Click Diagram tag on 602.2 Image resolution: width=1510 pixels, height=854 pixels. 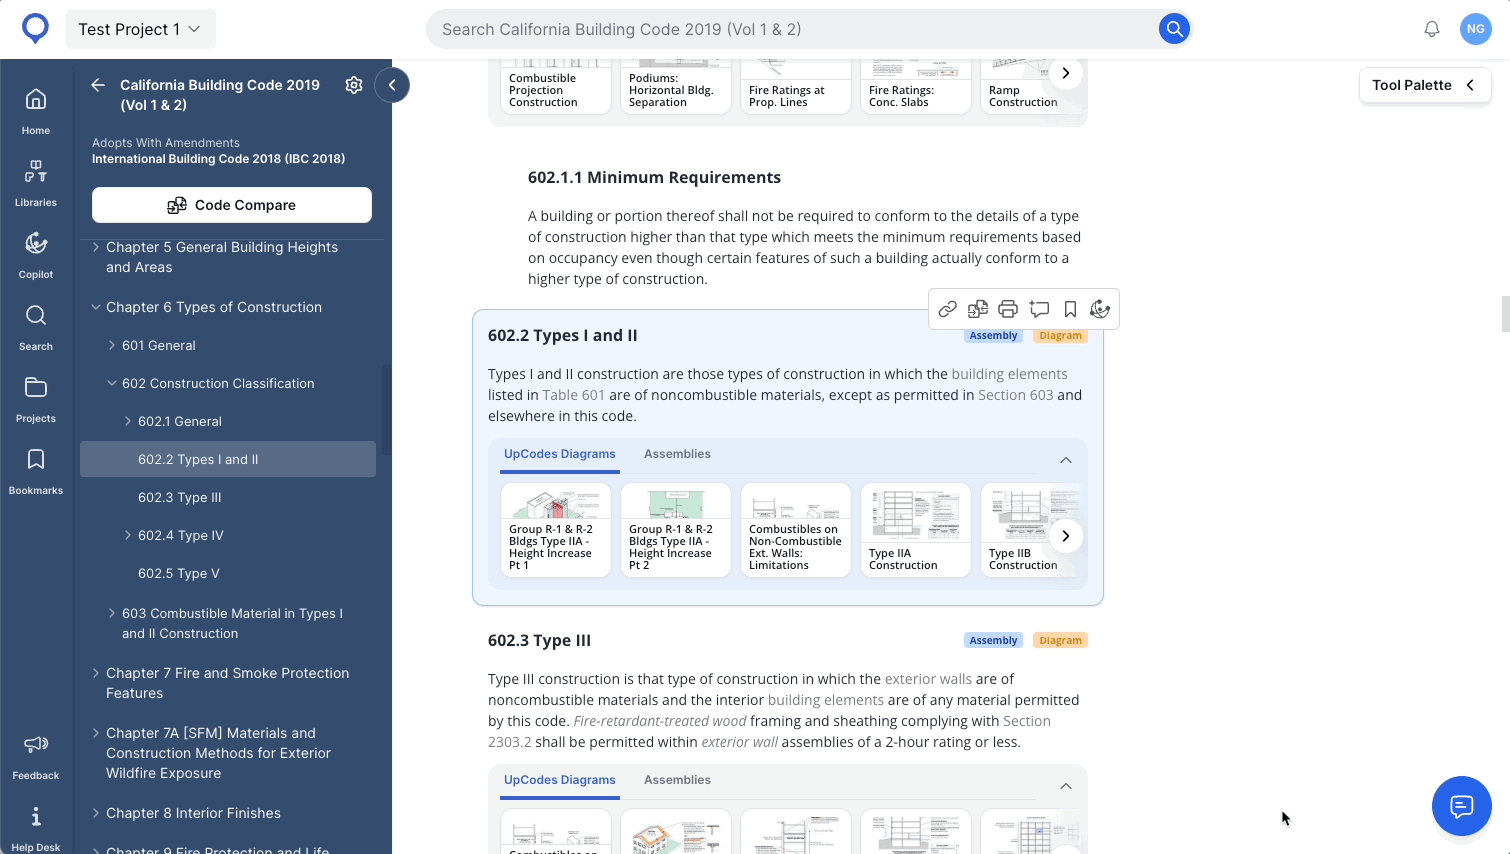point(1060,336)
